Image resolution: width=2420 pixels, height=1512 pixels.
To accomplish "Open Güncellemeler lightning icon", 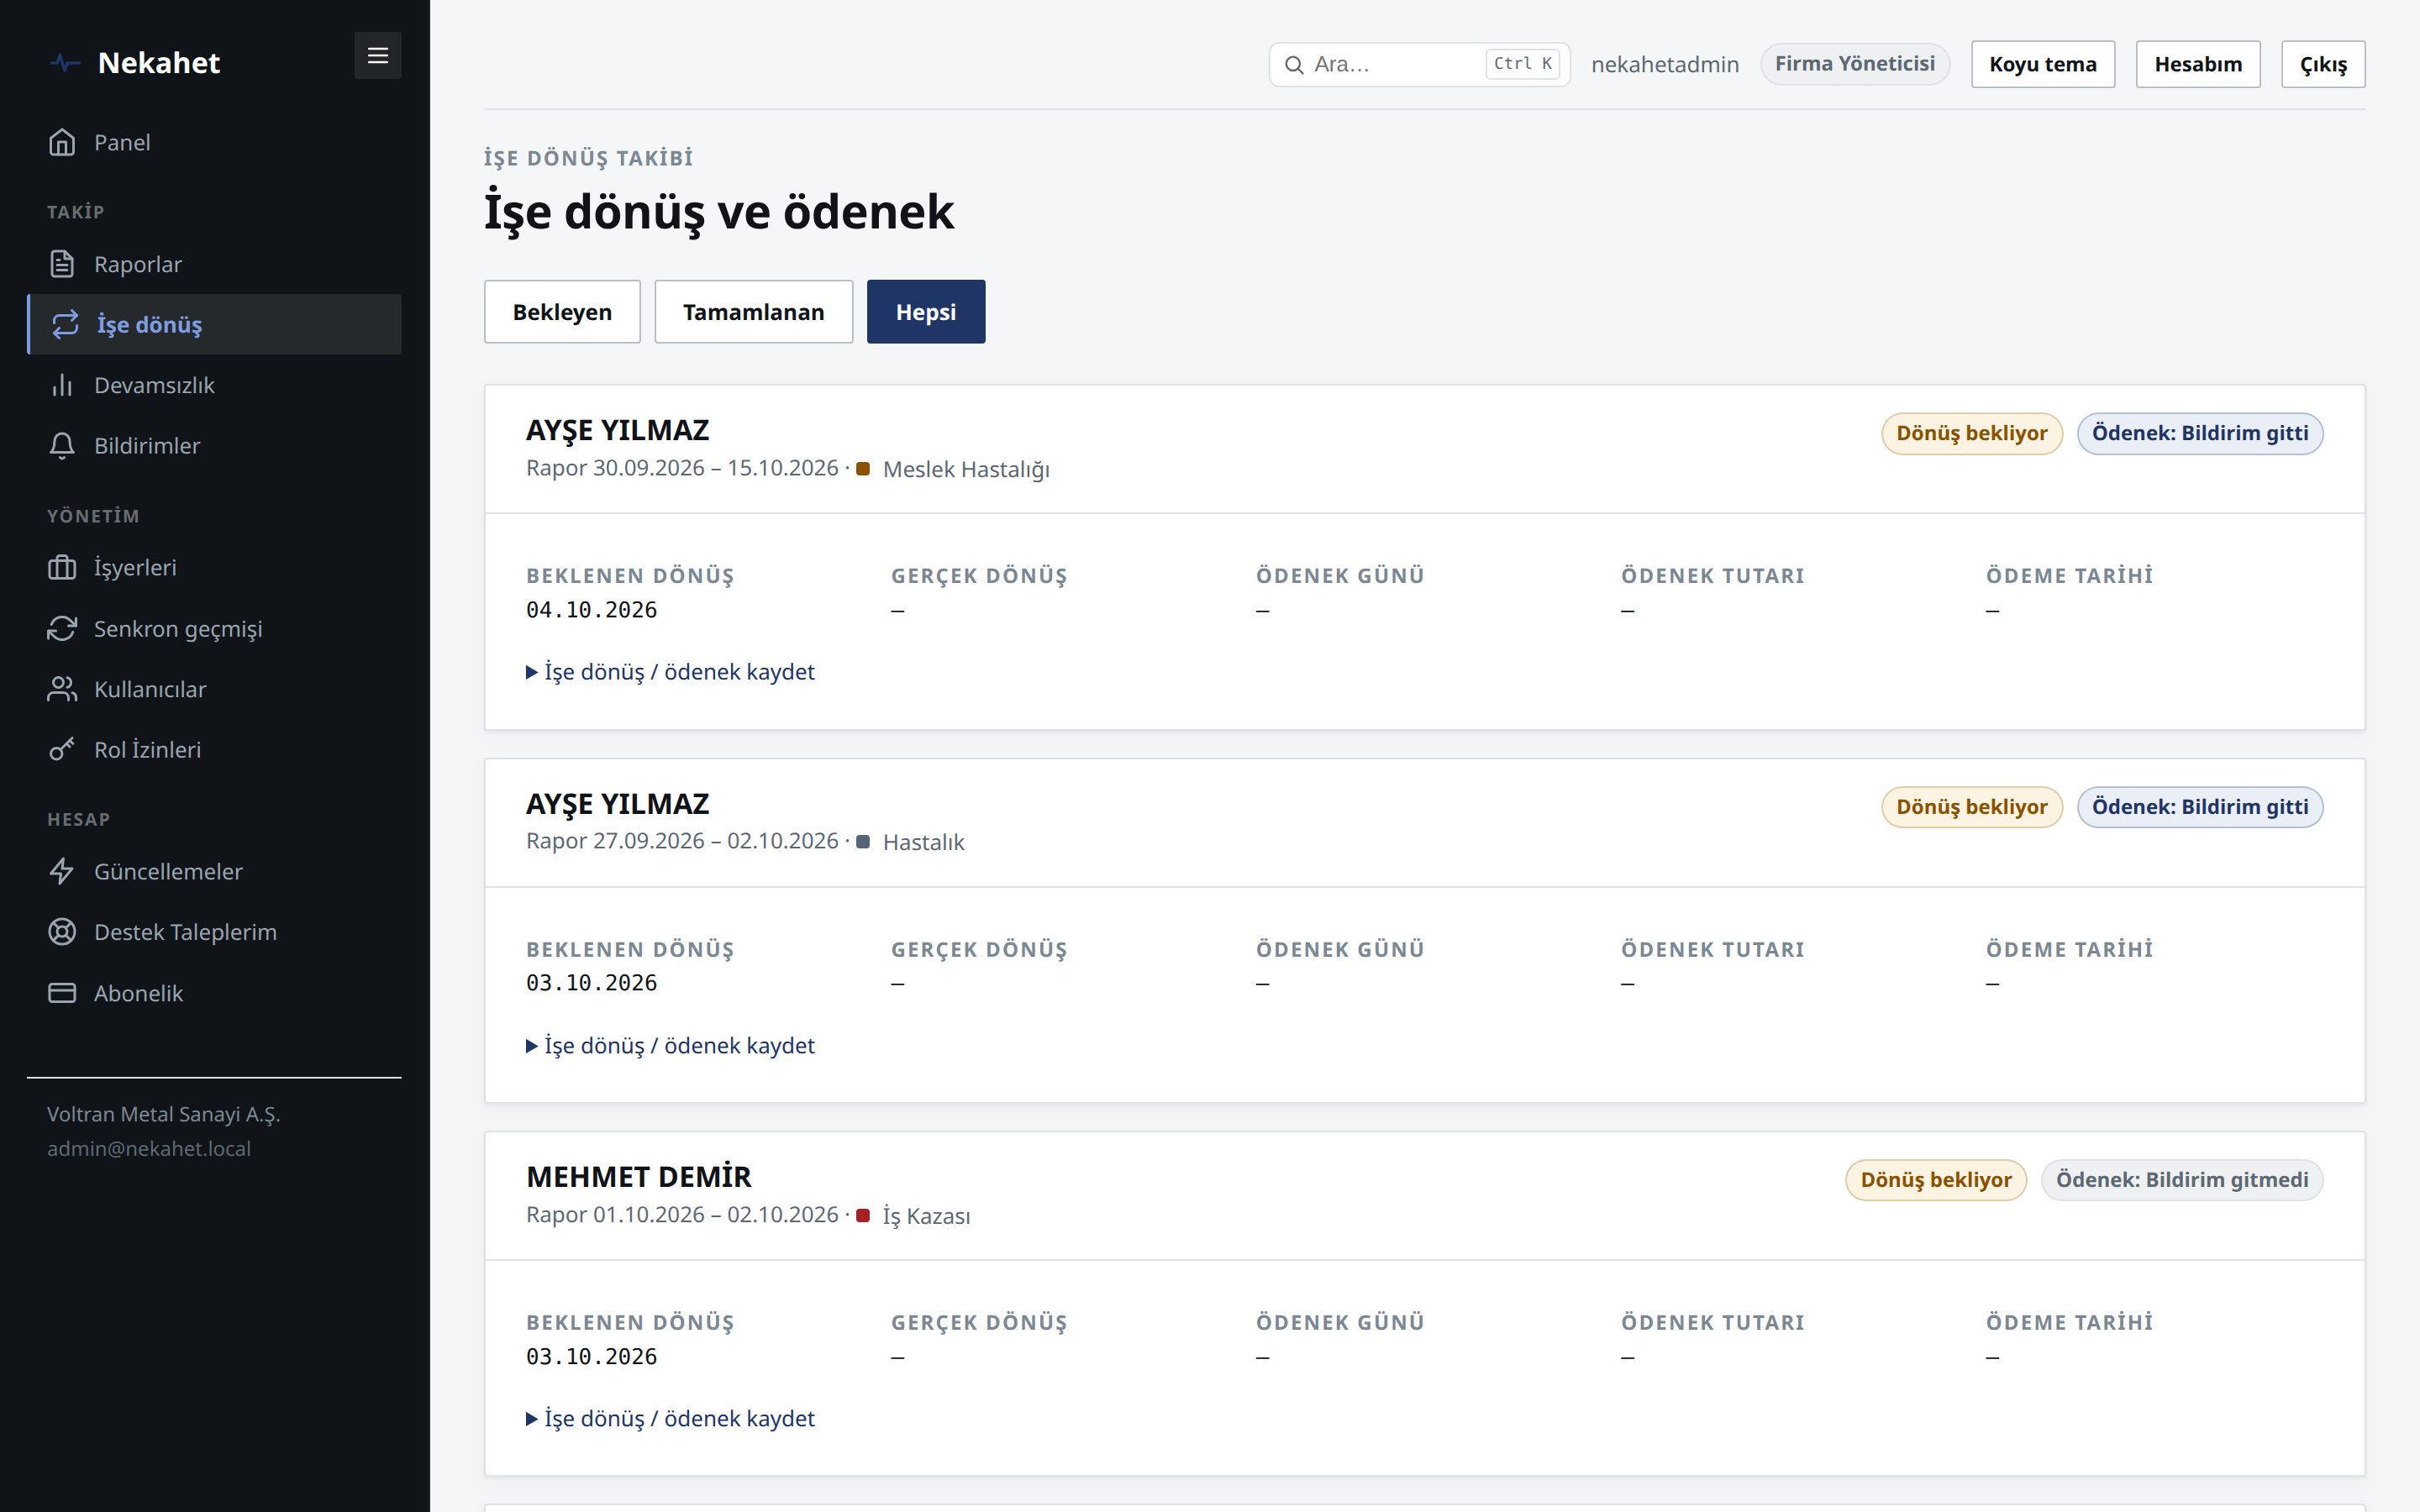I will (62, 871).
